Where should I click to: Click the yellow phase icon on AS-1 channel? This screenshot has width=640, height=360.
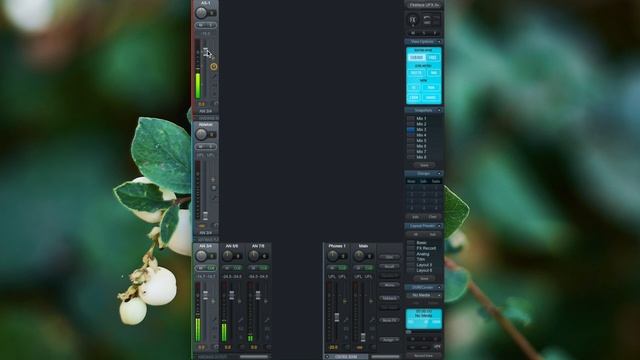point(213,67)
